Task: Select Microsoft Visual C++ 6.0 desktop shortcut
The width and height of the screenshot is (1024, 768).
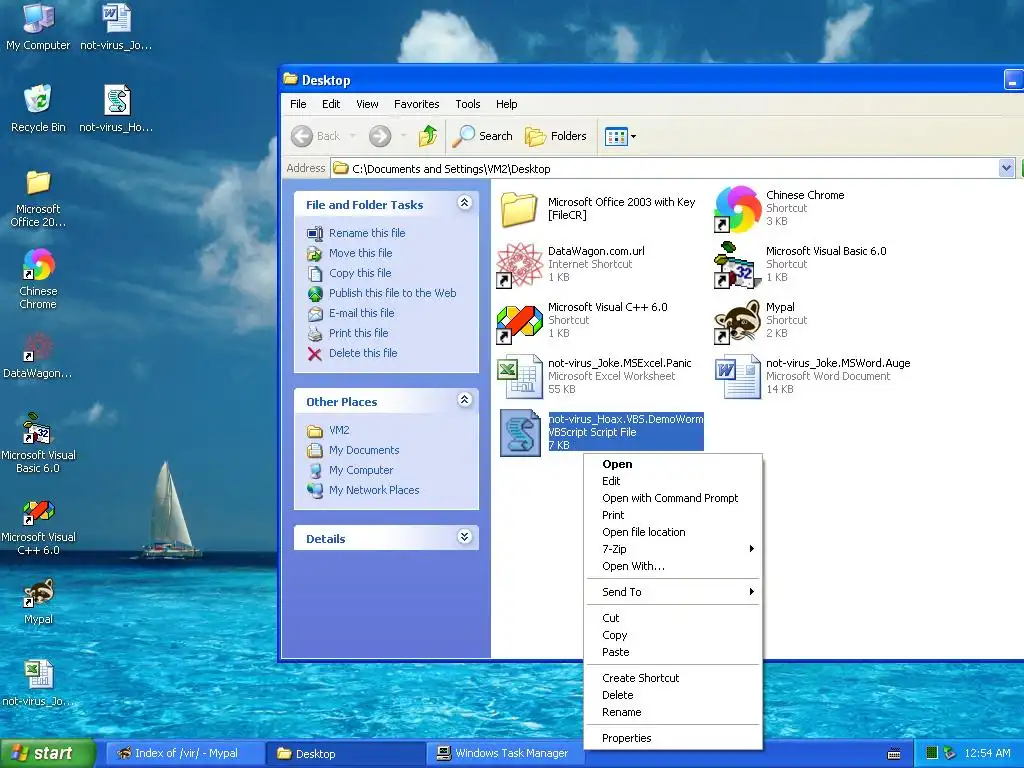Action: coord(38,525)
